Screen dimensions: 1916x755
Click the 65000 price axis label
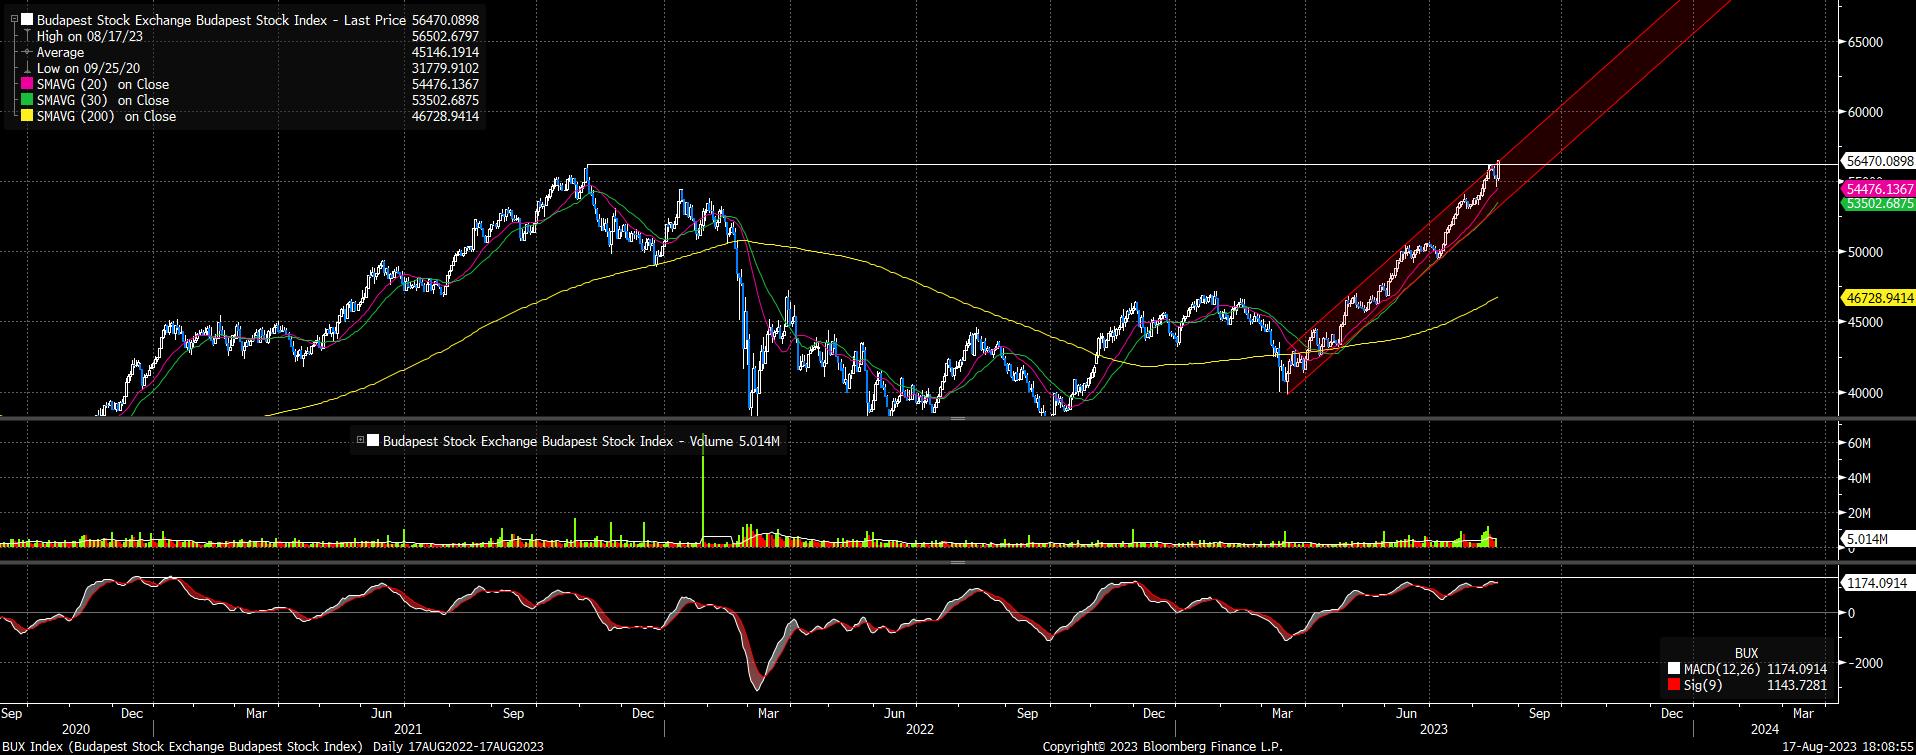point(1865,42)
